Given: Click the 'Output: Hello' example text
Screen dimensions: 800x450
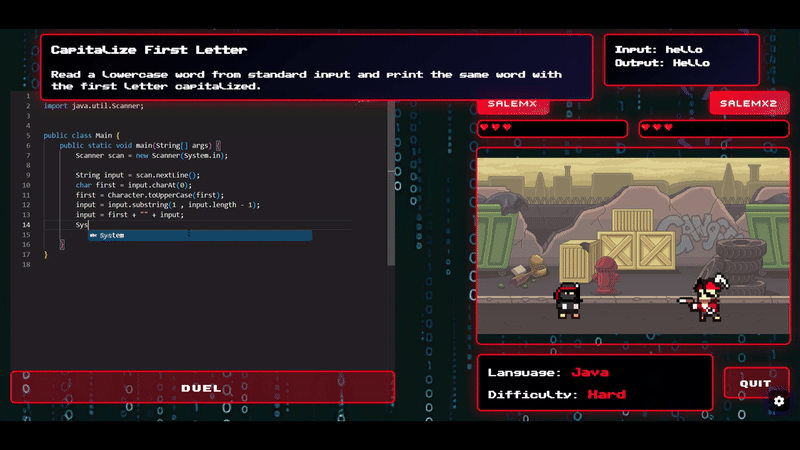Looking at the screenshot, I should coord(662,63).
